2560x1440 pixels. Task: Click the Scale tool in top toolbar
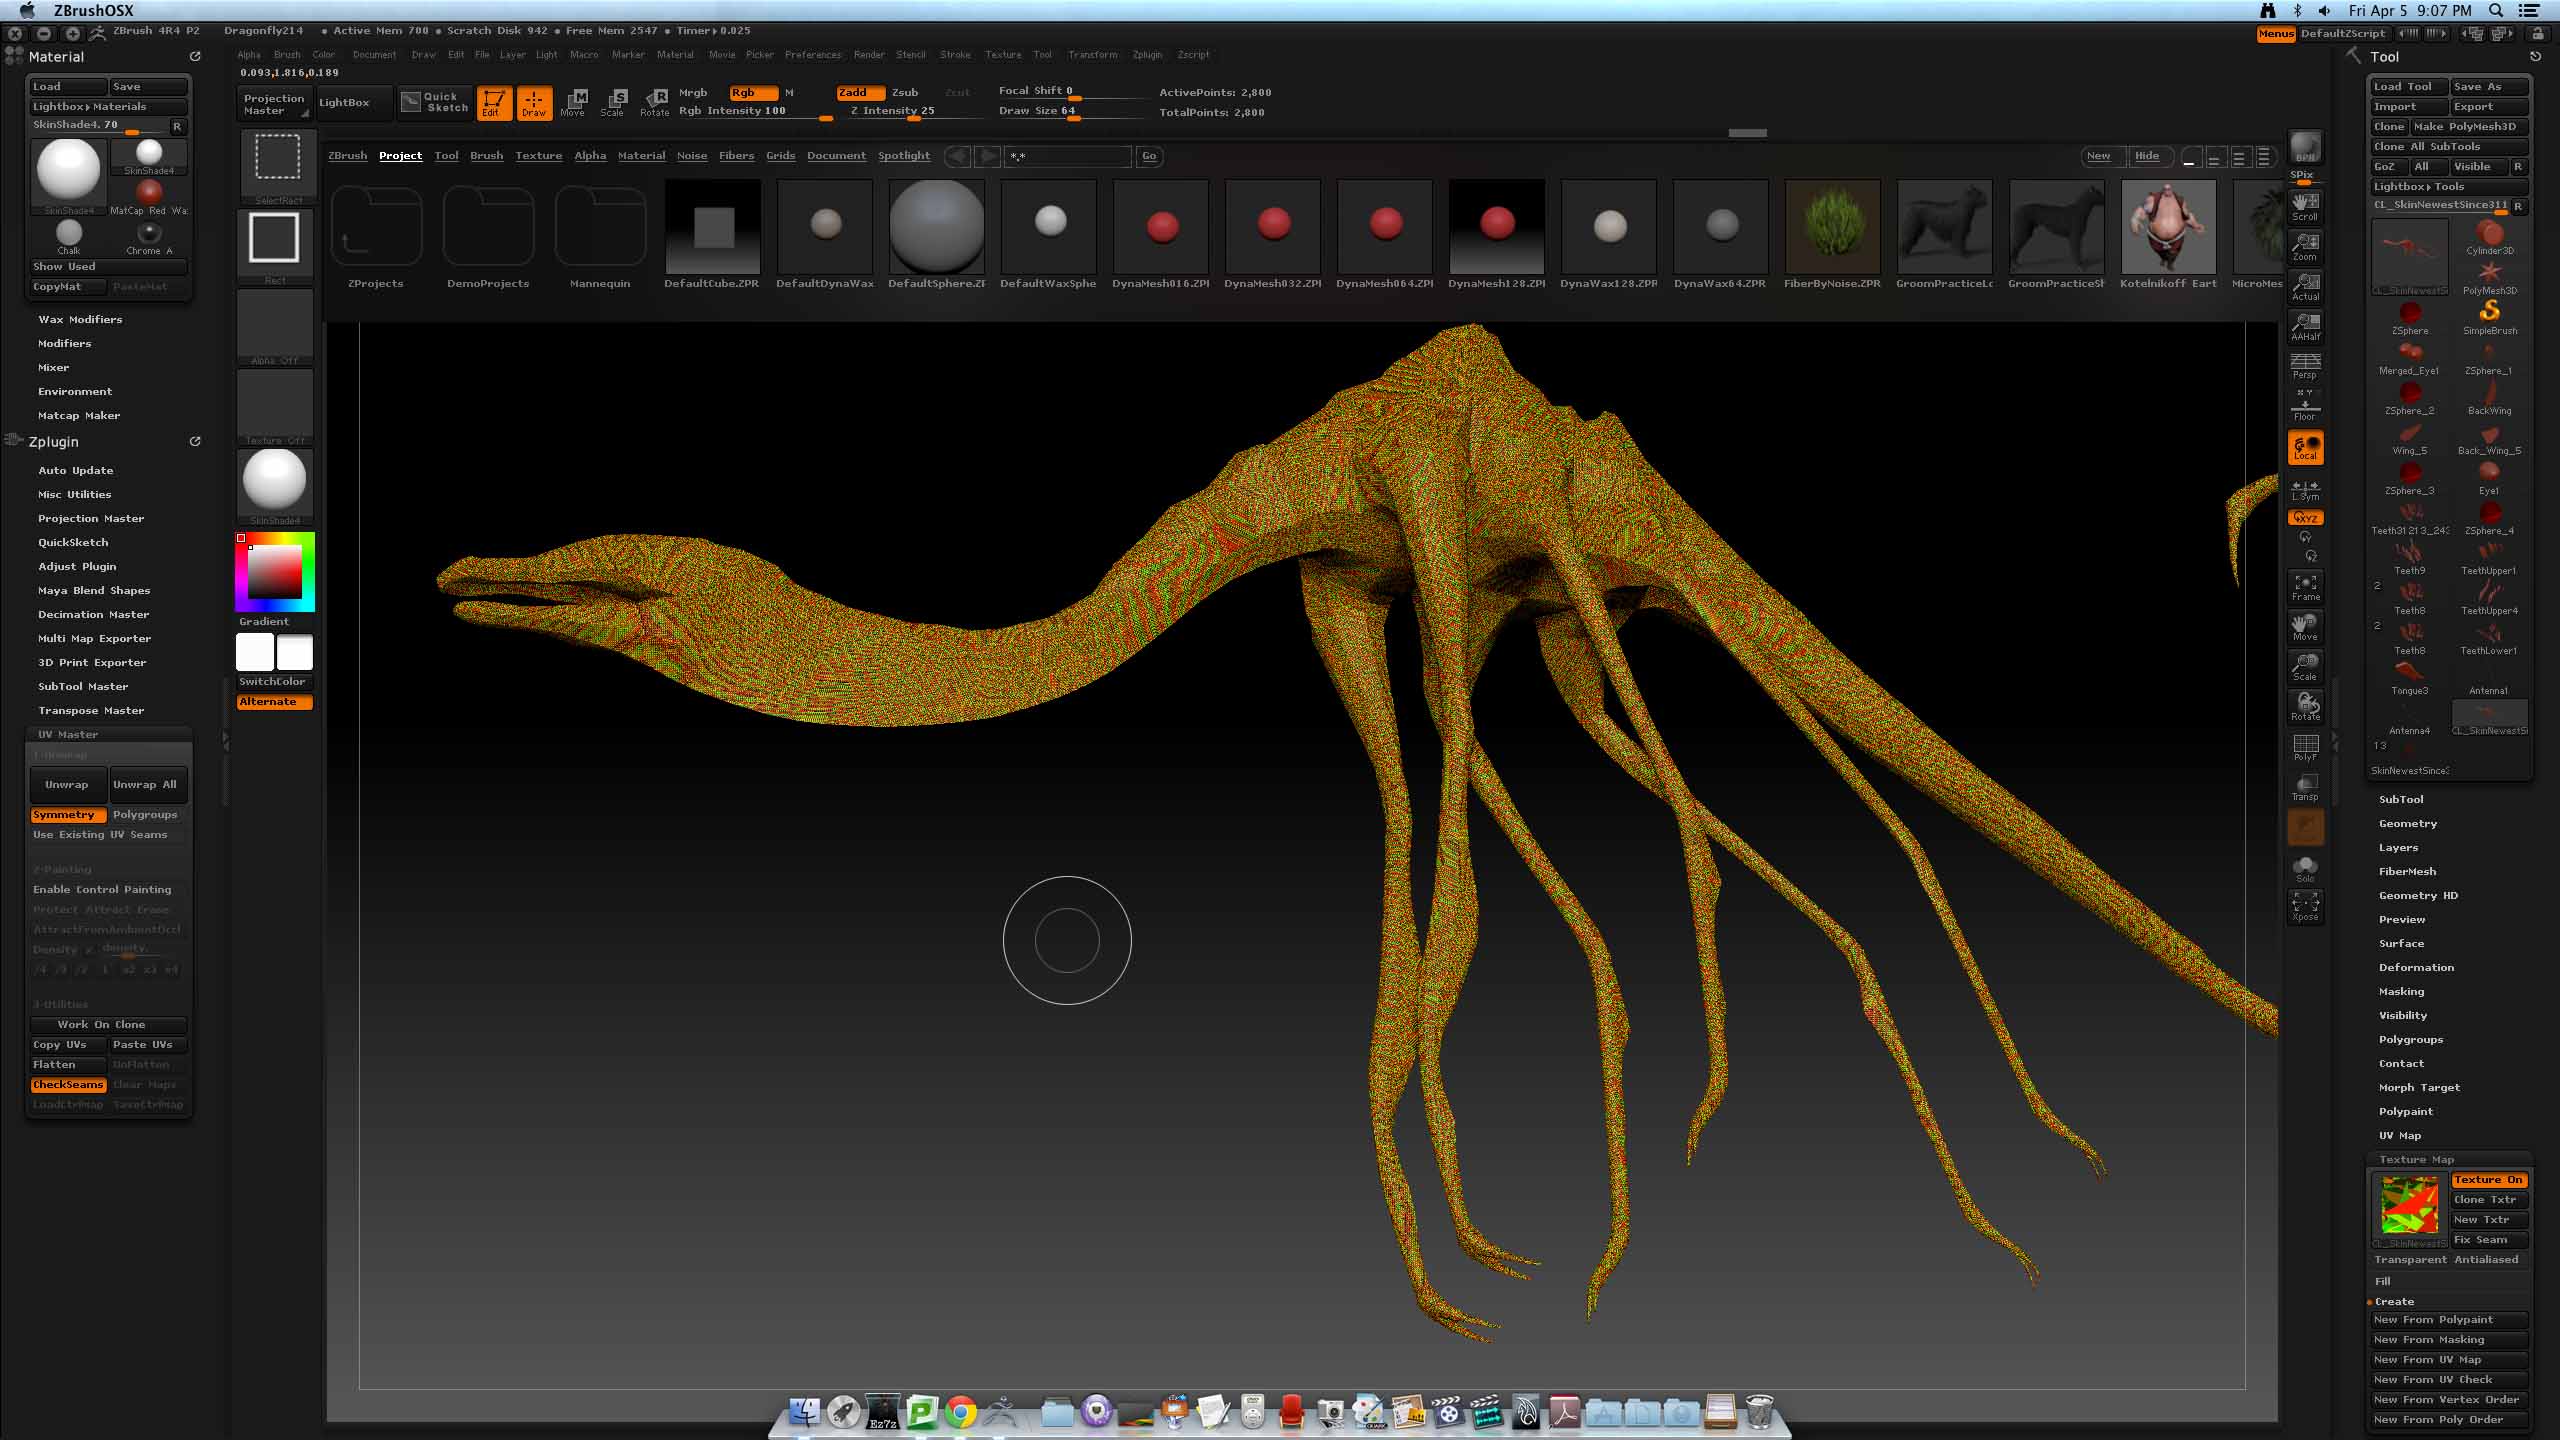click(613, 101)
